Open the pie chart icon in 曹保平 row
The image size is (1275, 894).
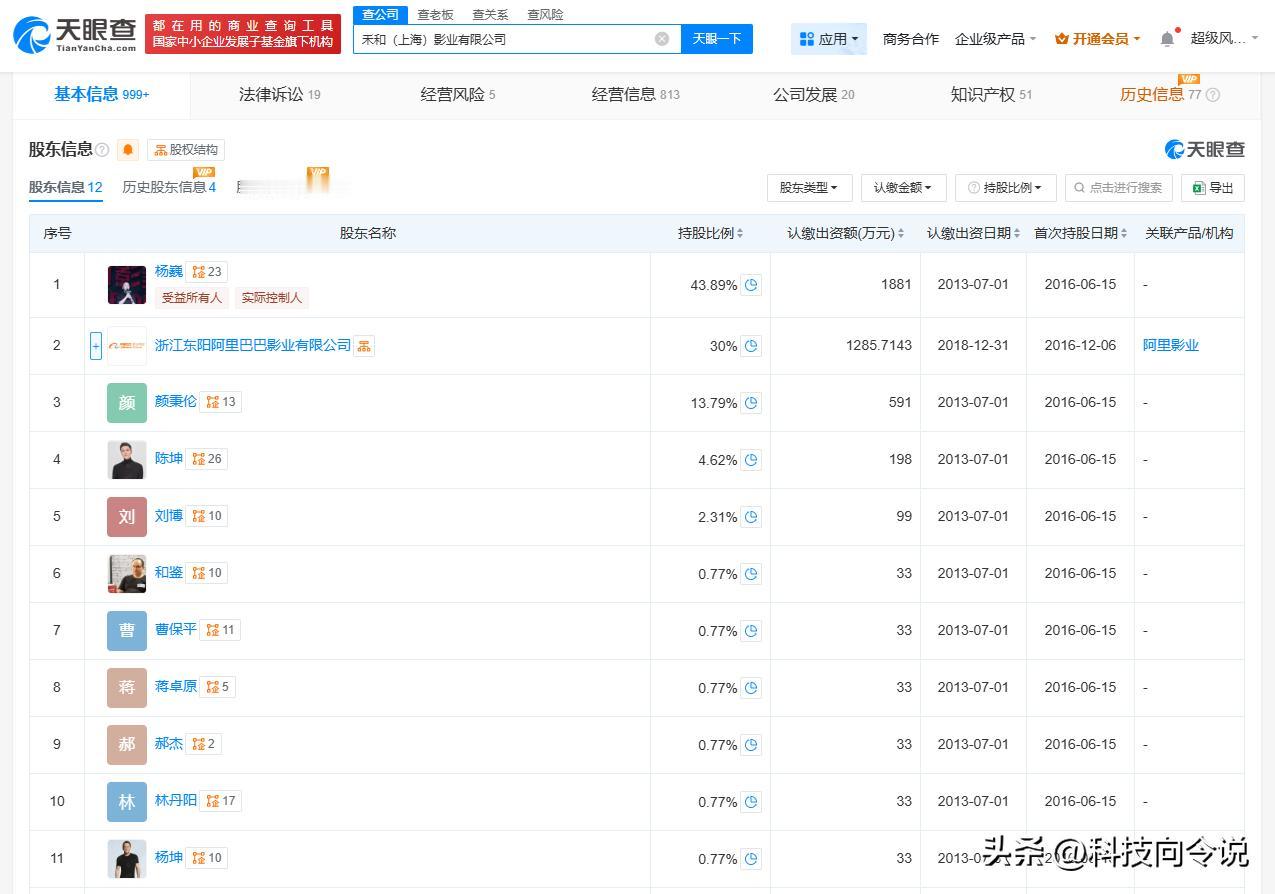pyautogui.click(x=751, y=631)
